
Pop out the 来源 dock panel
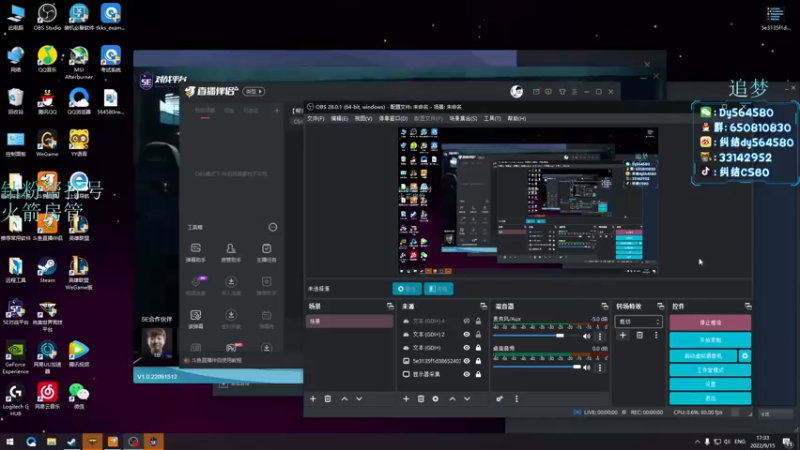483,306
